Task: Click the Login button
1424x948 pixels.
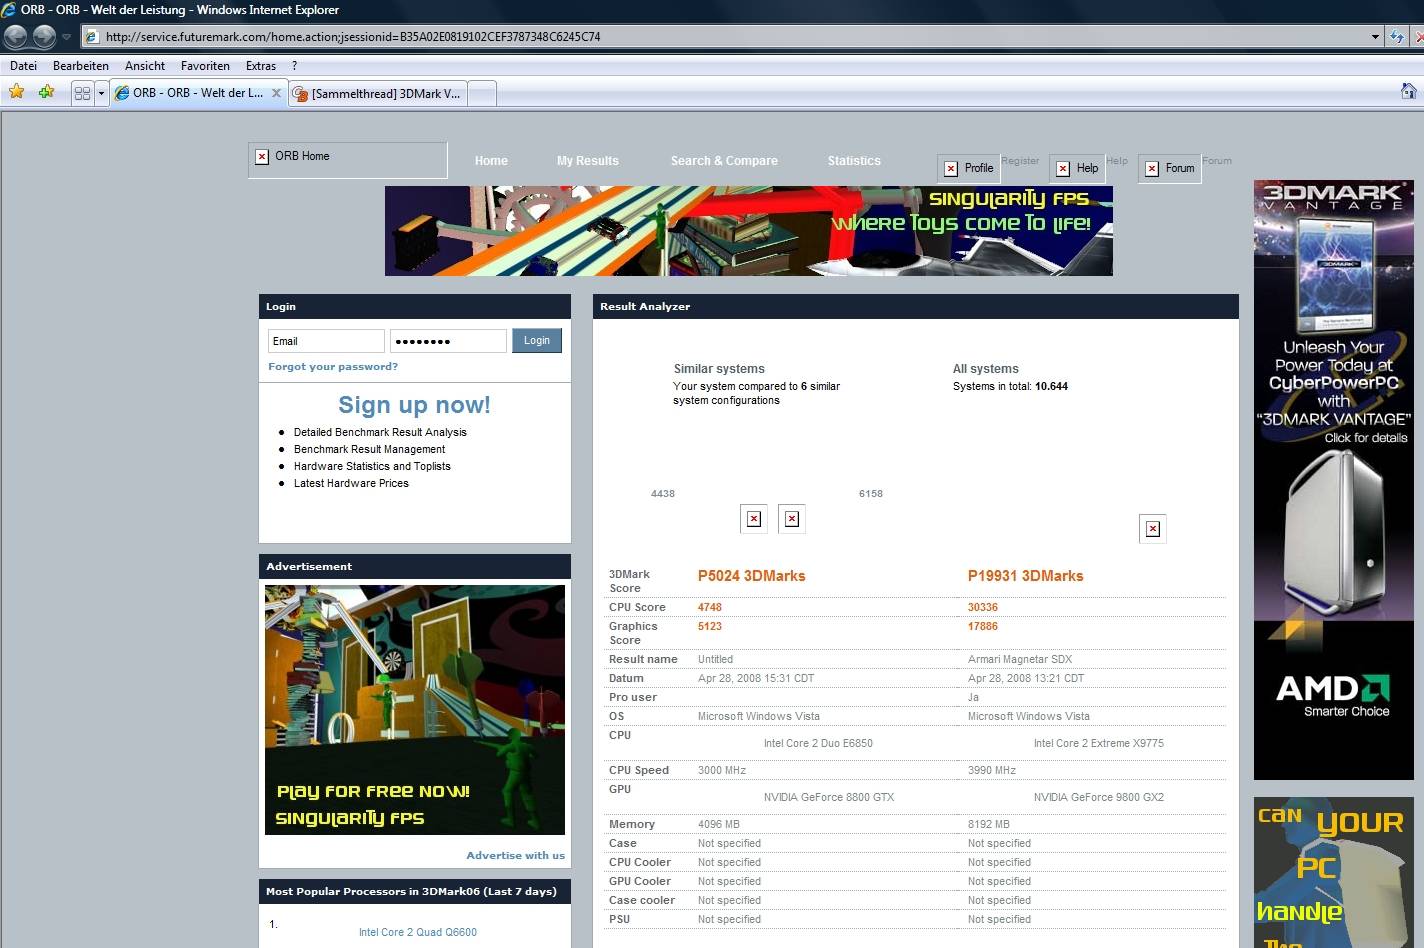Action: tap(537, 341)
